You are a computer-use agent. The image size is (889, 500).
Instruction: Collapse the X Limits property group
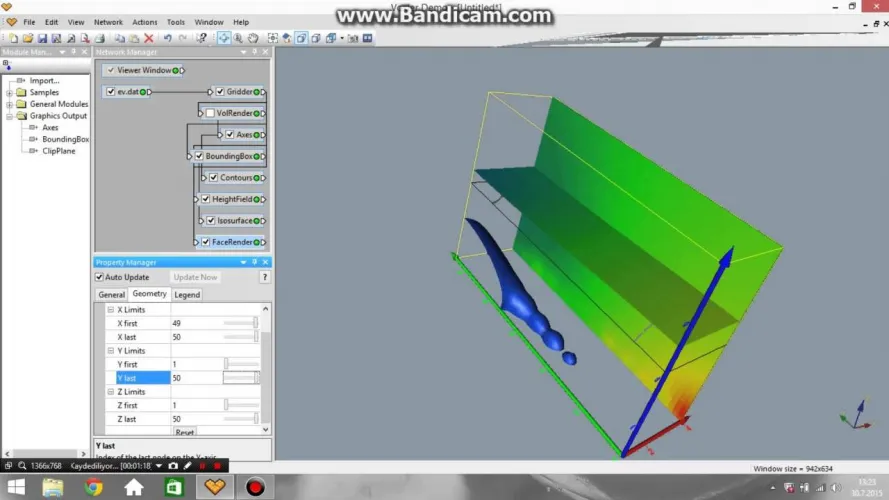(x=110, y=310)
